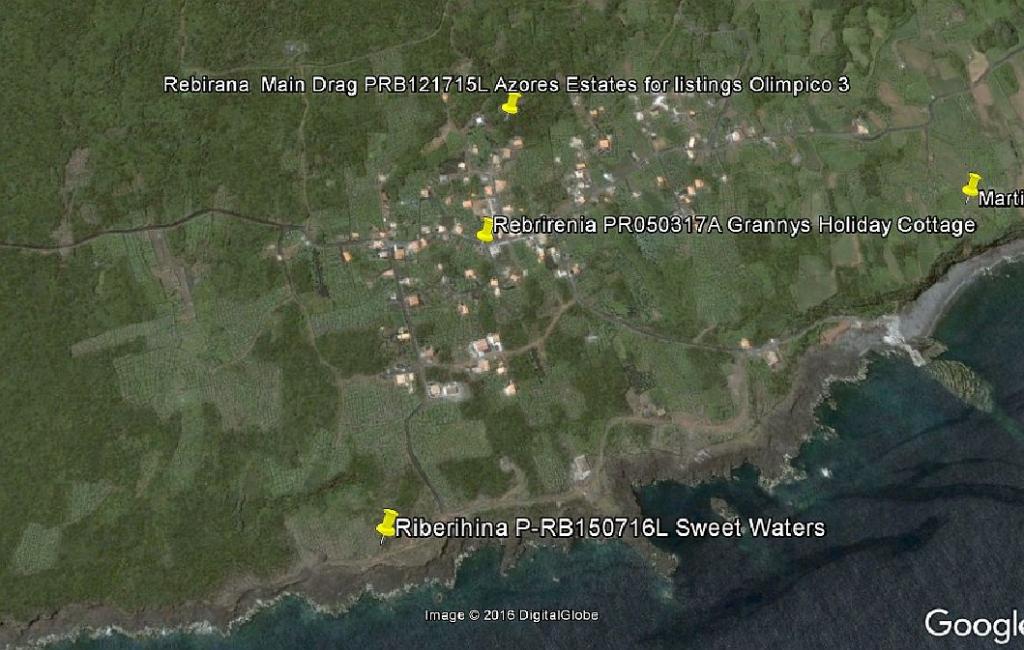Select the green islet offshore from the pier
Image resolution: width=1024 pixels, height=650 pixels.
(958, 382)
